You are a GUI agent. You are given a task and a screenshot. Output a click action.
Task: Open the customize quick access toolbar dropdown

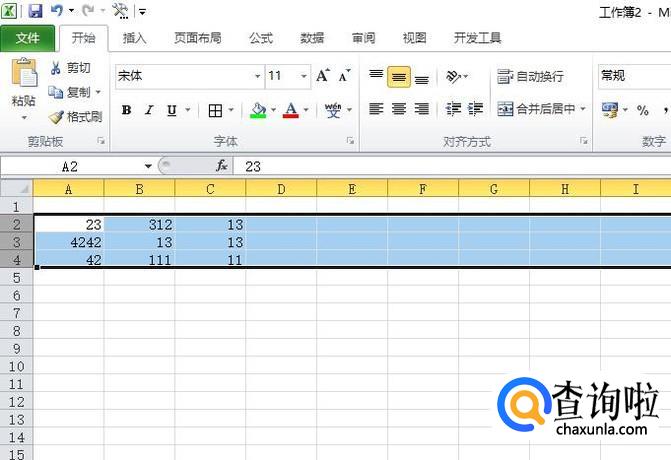(143, 12)
